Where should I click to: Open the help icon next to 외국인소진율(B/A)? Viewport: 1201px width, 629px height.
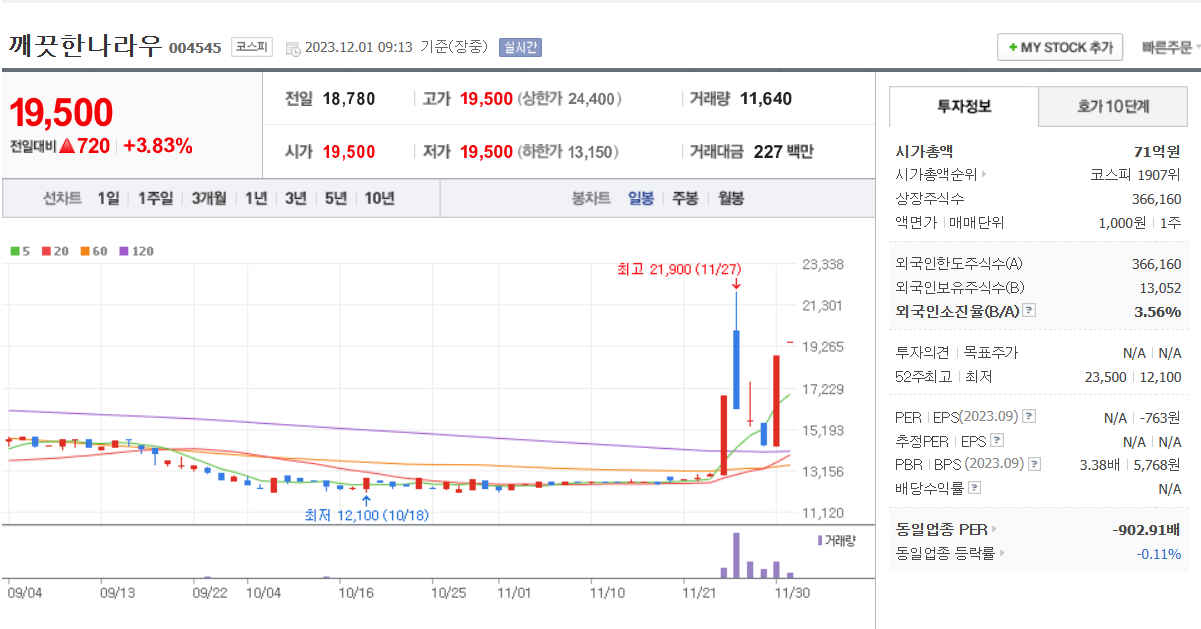pos(1029,311)
